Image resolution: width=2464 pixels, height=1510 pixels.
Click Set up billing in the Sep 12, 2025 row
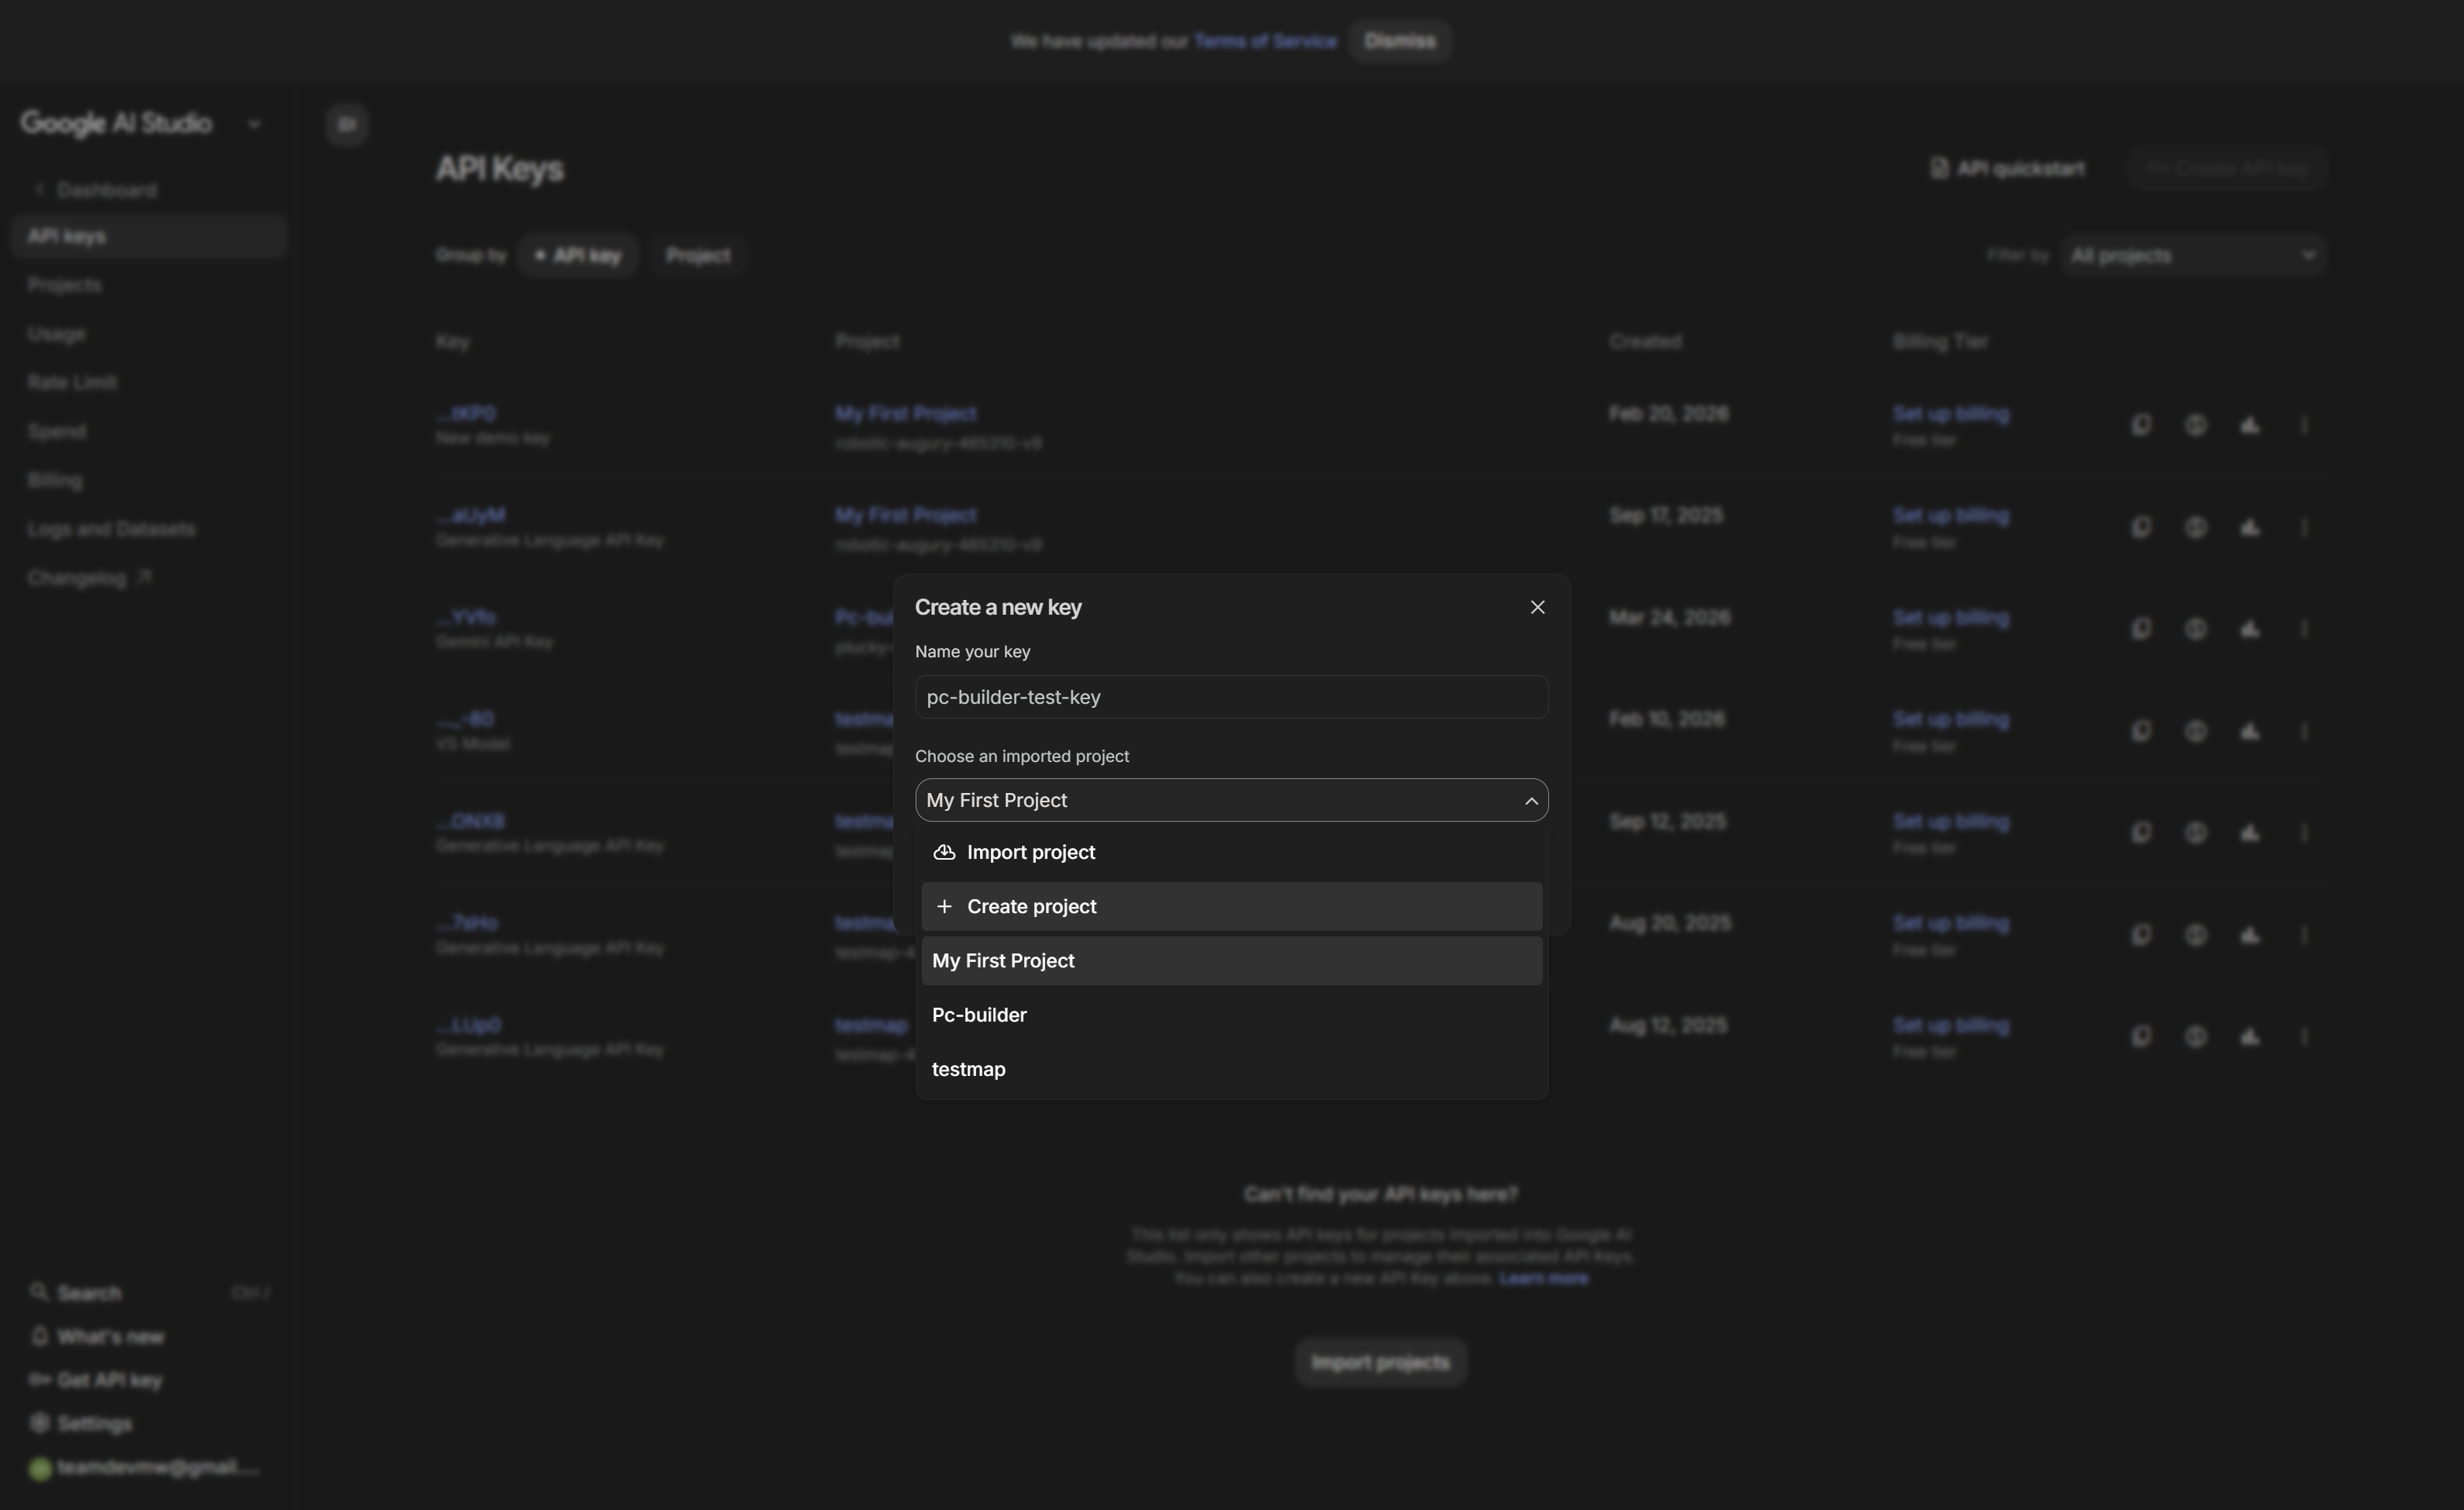pyautogui.click(x=1950, y=821)
